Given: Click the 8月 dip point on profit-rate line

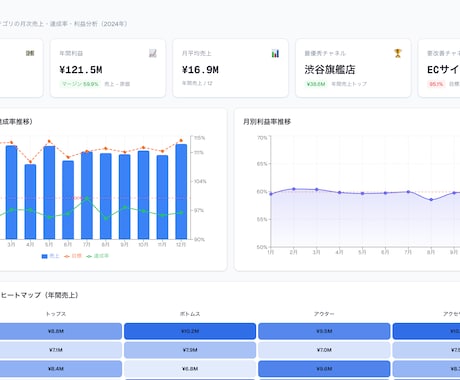Looking at the screenshot, I should click(x=431, y=200).
